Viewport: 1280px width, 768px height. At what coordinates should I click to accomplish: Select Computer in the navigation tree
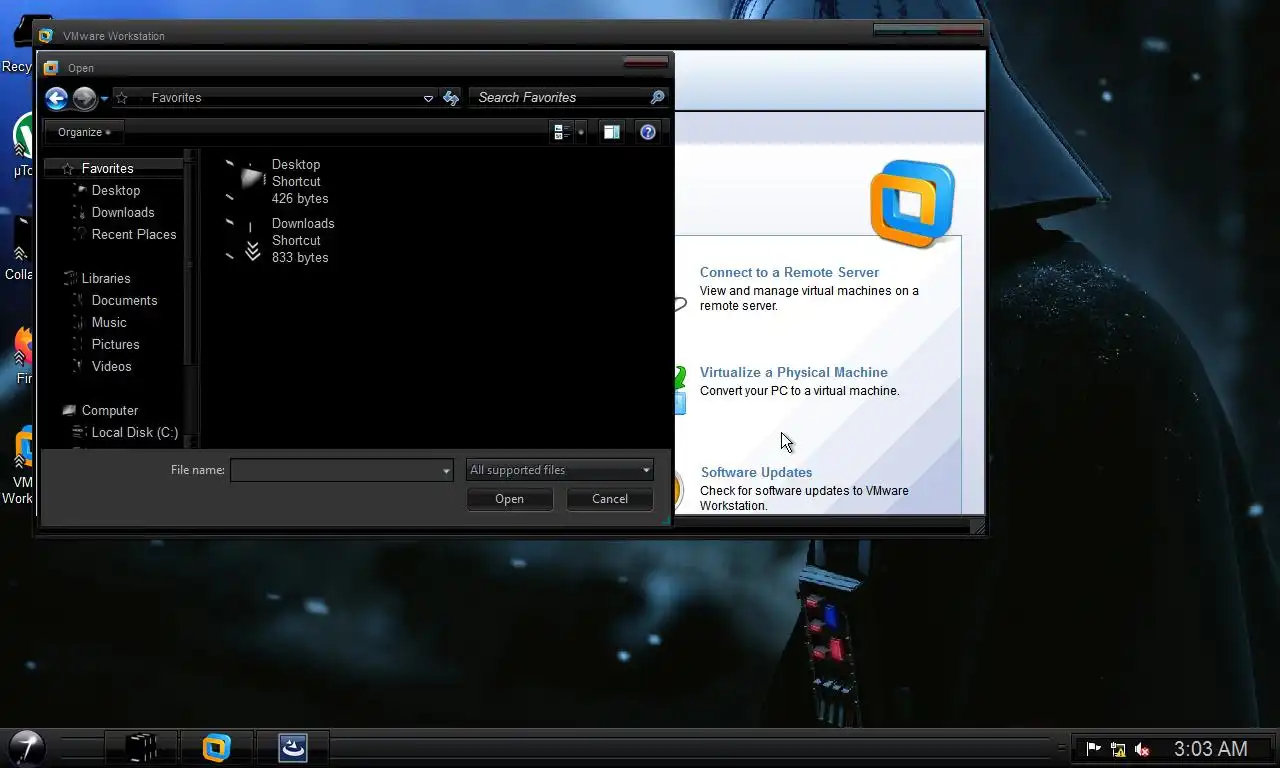[x=110, y=410]
